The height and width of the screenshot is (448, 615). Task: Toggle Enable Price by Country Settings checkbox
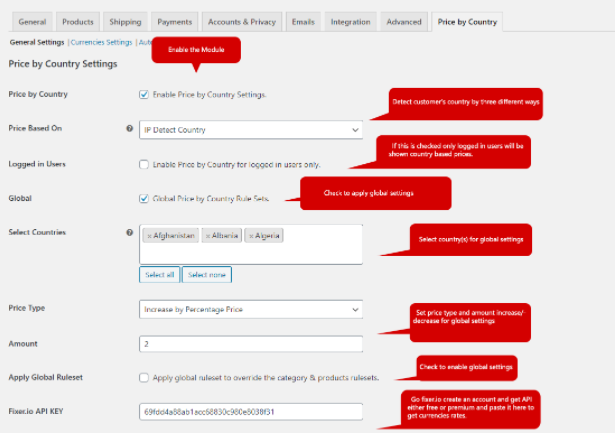[144, 95]
